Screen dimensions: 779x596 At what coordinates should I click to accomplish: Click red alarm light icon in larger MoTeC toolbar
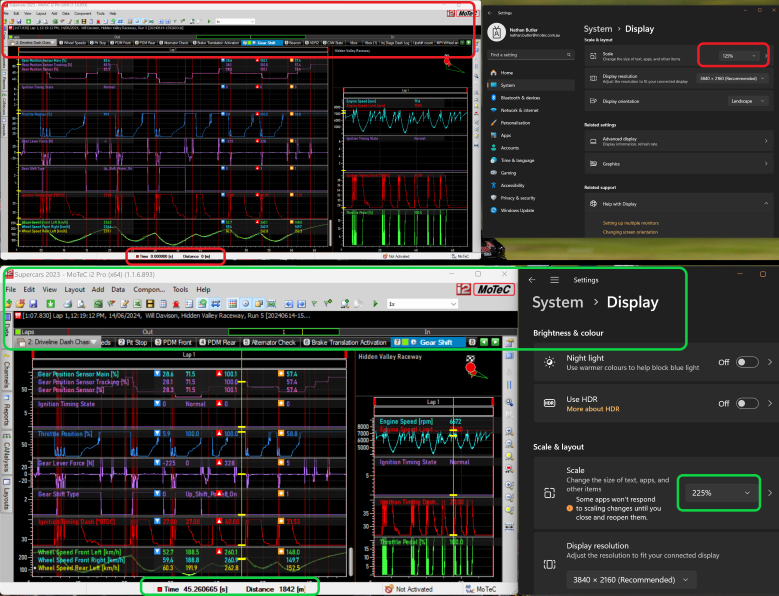click(x=176, y=303)
